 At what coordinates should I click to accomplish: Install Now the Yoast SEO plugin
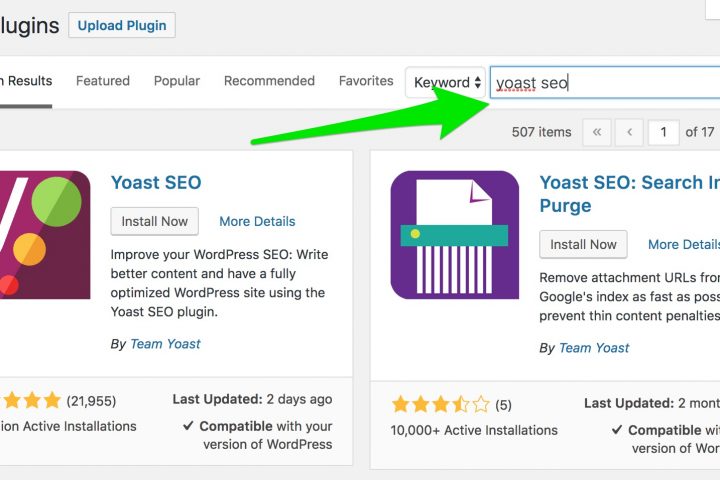pos(155,221)
